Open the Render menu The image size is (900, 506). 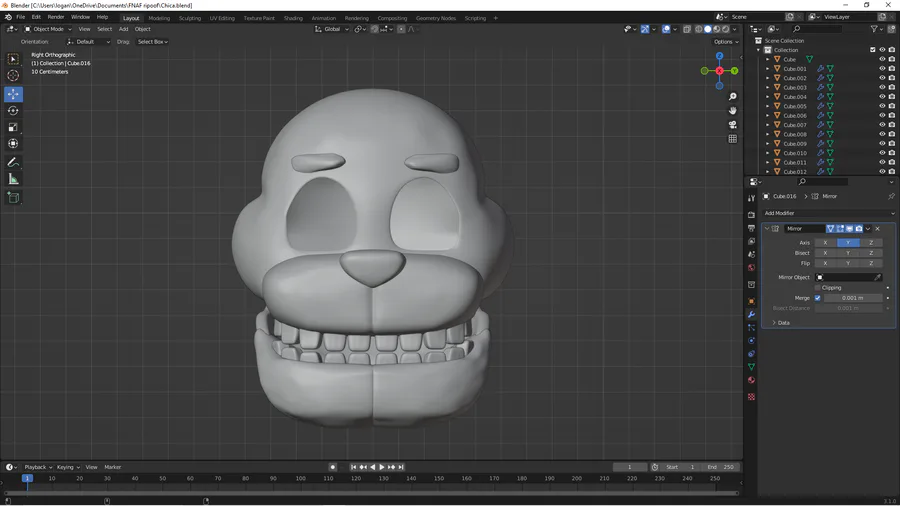click(x=56, y=17)
